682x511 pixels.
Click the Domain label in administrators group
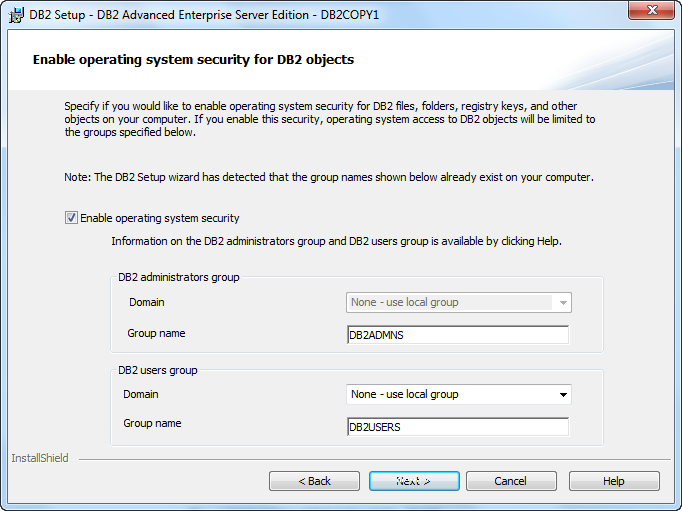click(147, 302)
